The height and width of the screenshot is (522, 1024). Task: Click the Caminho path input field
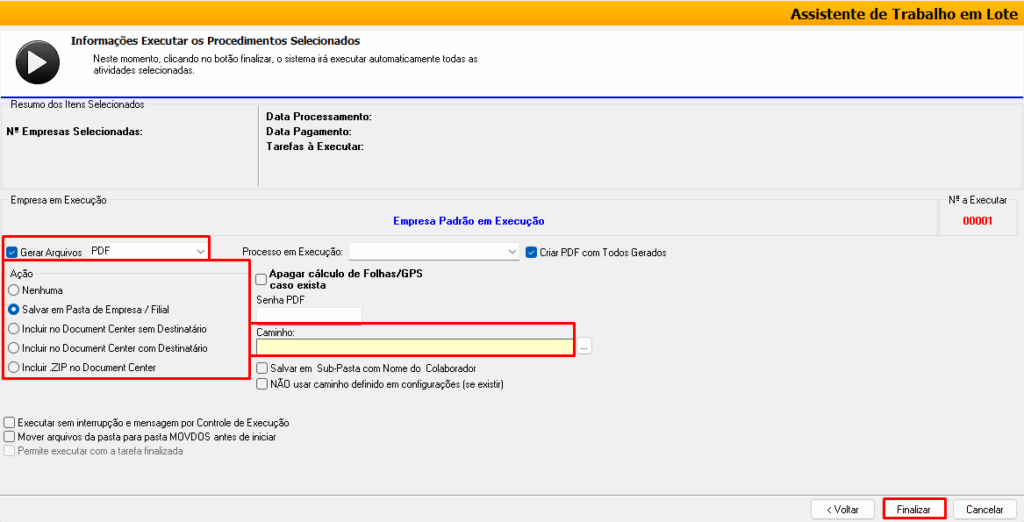tap(415, 347)
